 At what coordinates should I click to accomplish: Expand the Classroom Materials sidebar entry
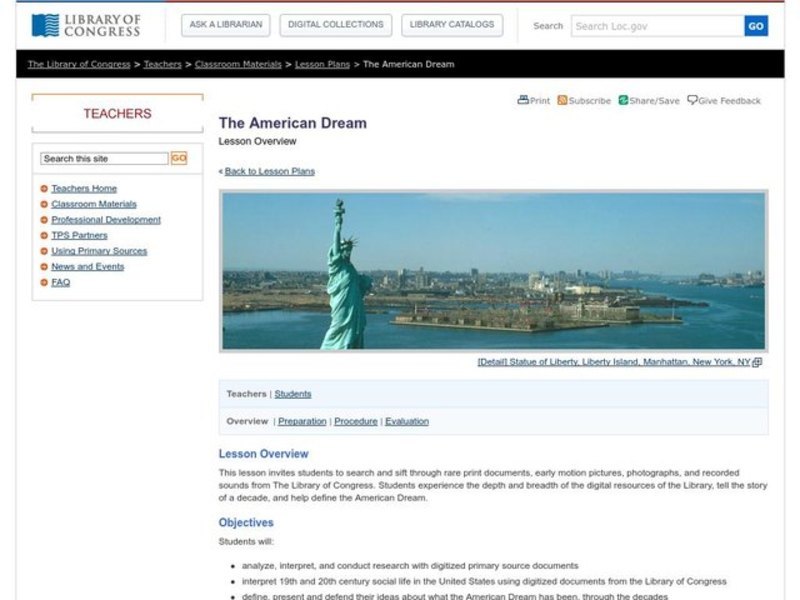pos(92,204)
